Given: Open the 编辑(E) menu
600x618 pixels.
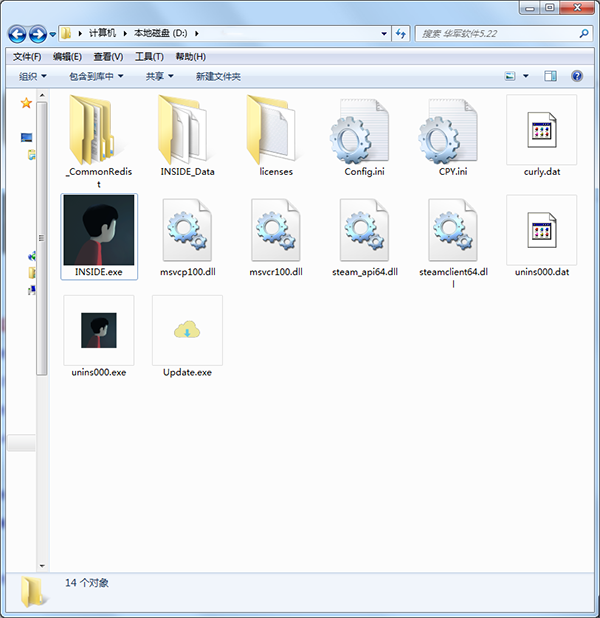Looking at the screenshot, I should tap(67, 57).
